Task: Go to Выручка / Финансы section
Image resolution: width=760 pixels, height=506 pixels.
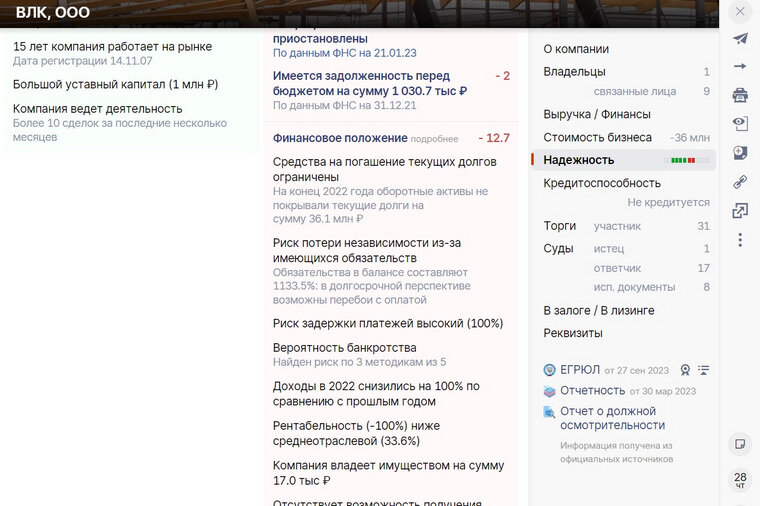Action: click(597, 114)
